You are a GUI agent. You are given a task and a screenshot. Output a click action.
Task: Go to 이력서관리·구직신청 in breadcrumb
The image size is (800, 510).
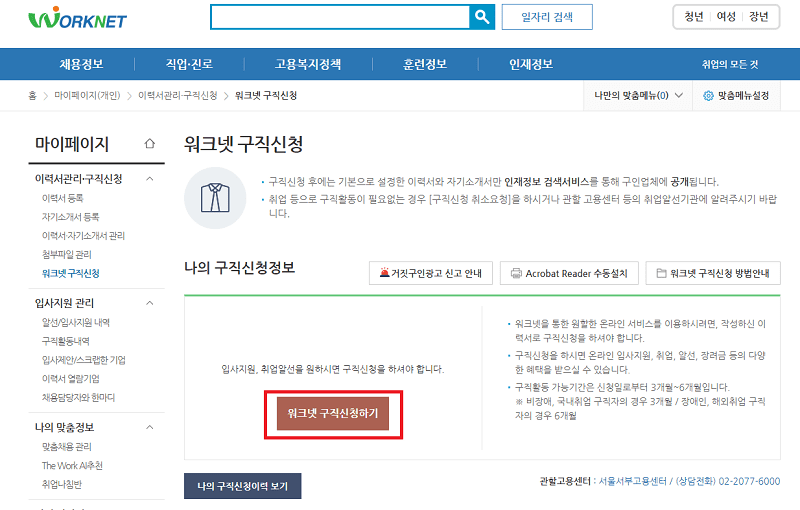(x=178, y=95)
